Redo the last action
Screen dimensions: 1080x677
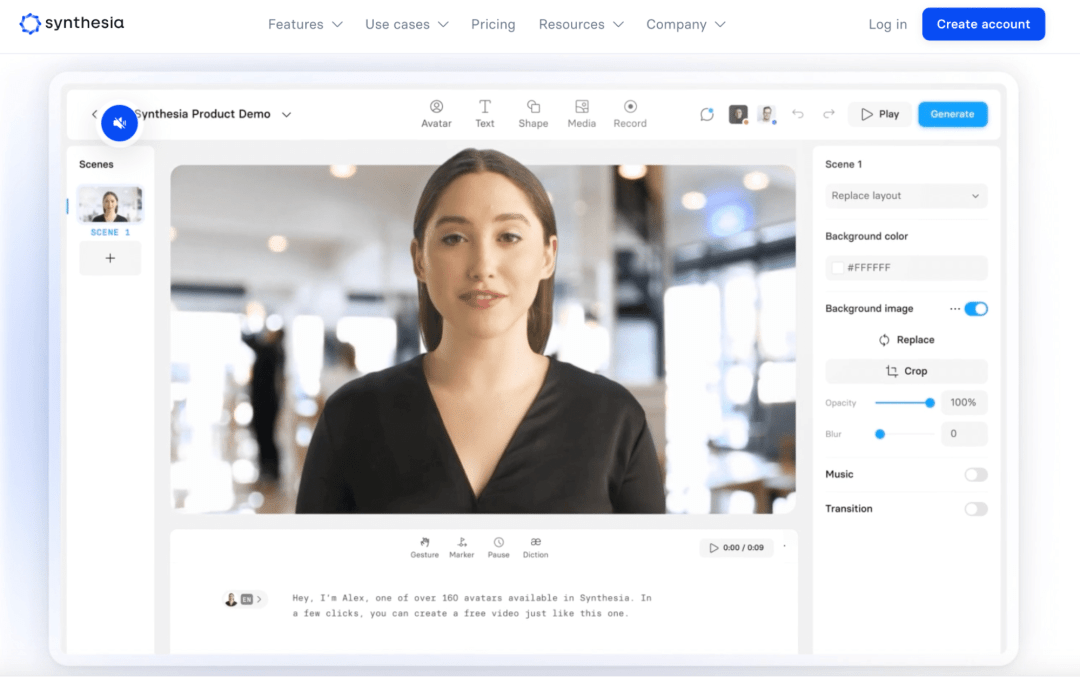(829, 114)
